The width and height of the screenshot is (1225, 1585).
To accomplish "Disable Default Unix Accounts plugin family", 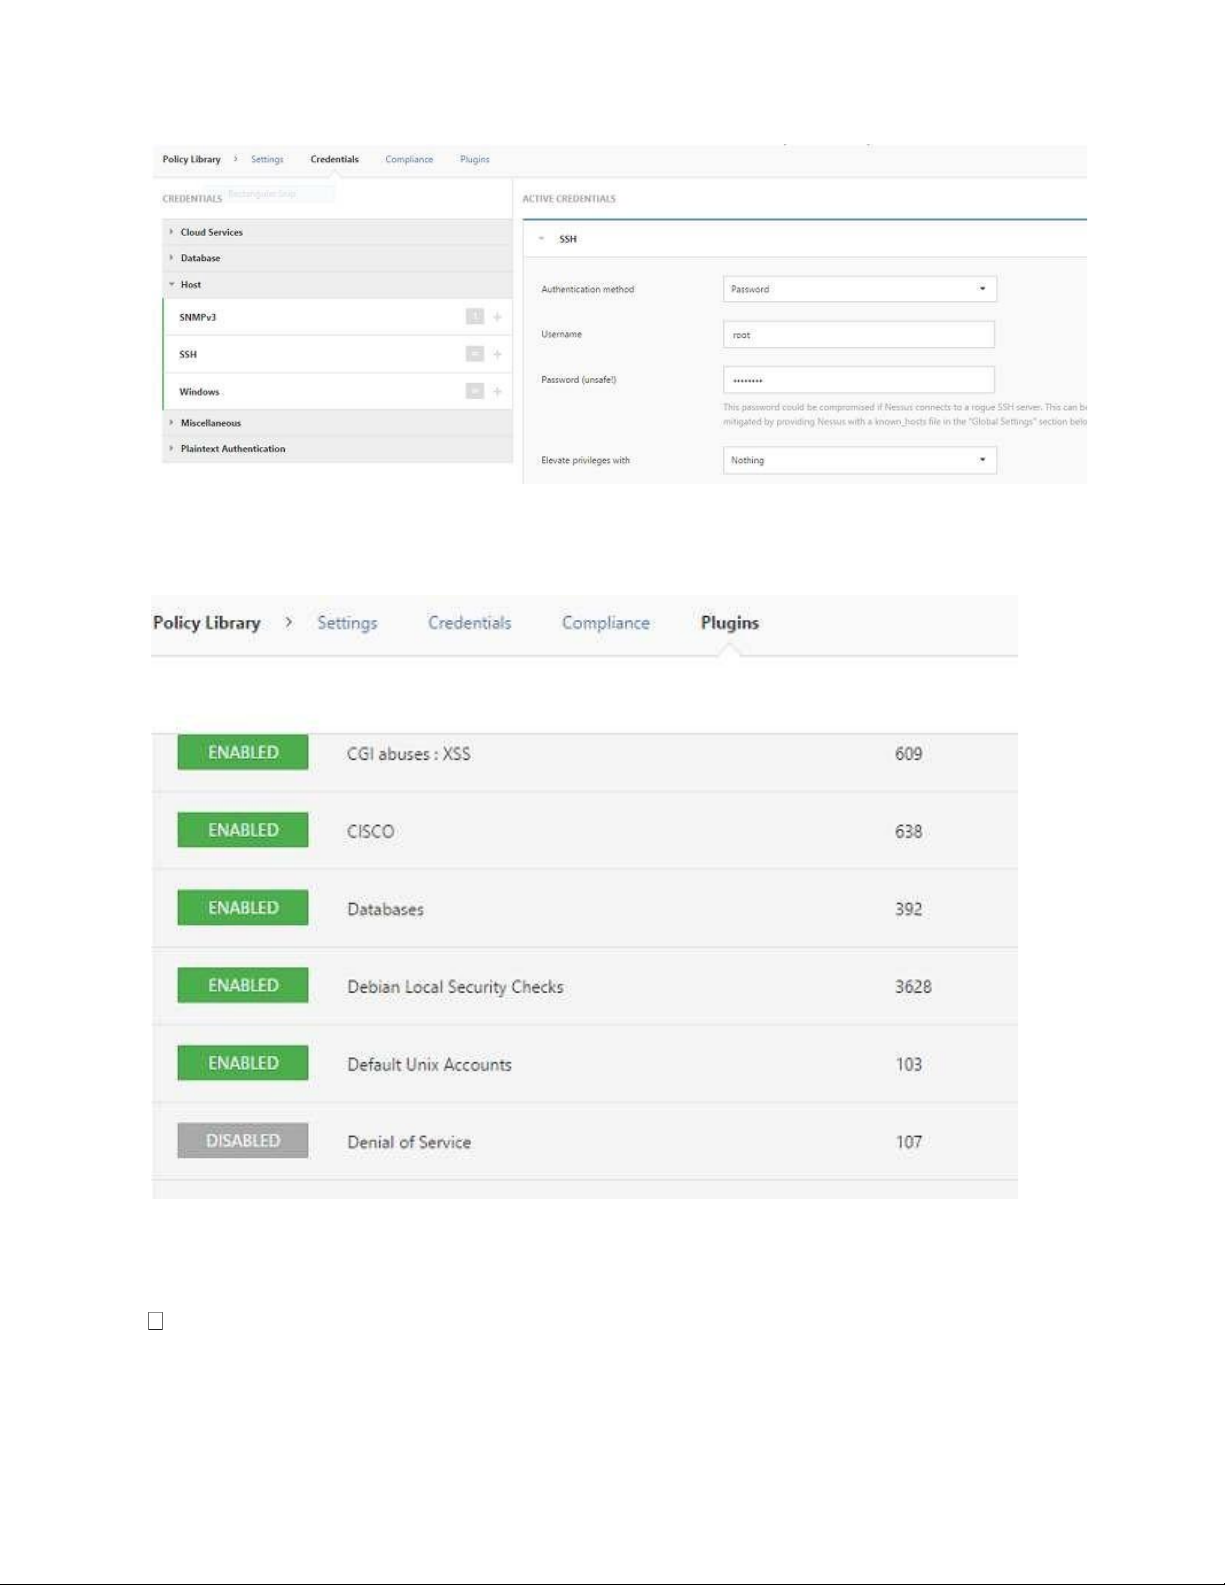I will click(243, 1063).
